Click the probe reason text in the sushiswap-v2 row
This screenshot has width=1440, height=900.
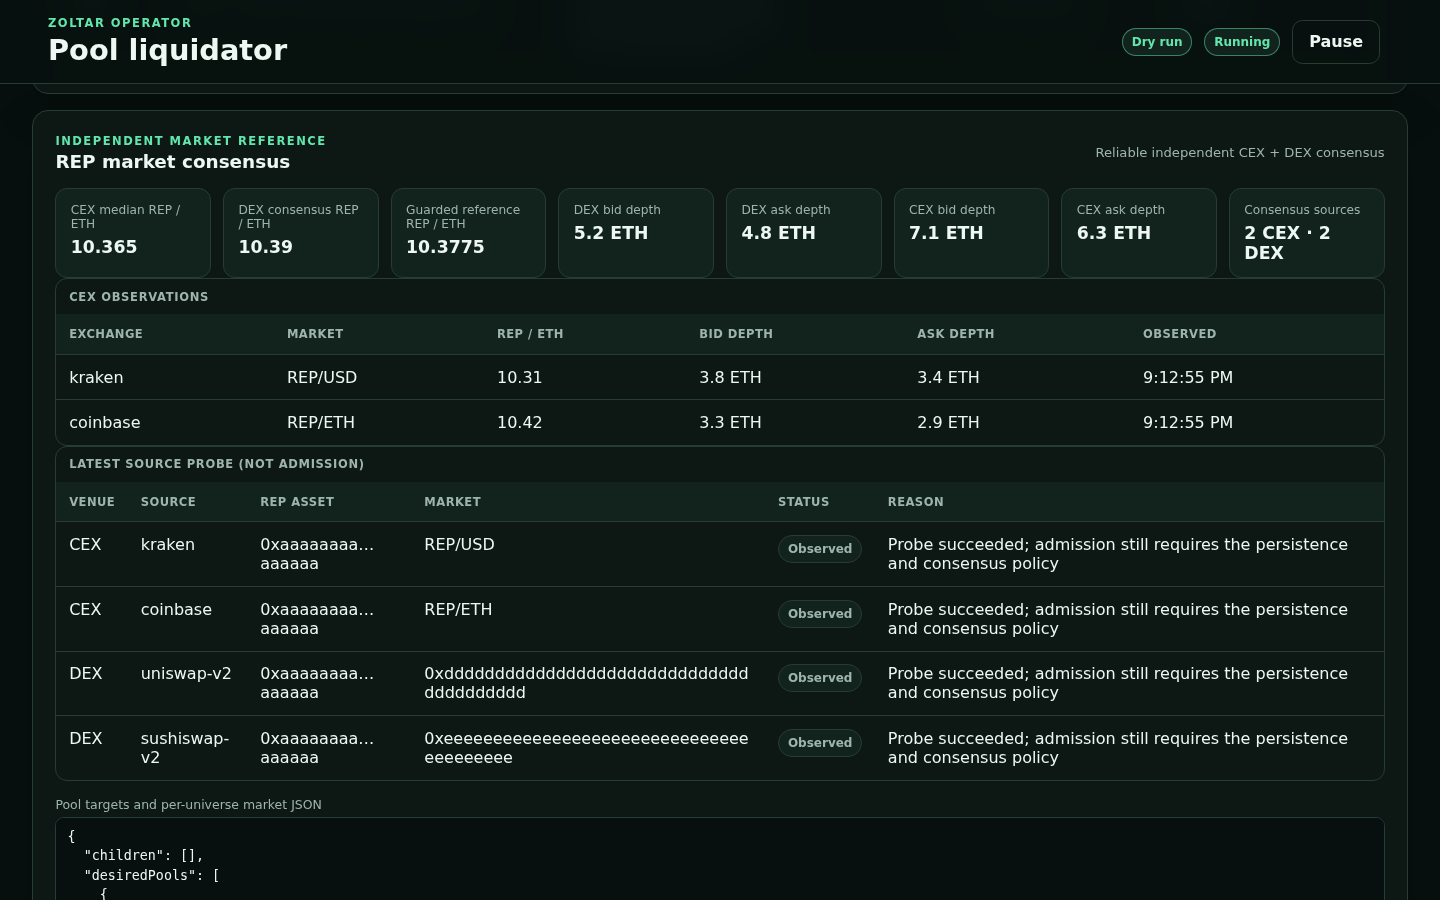pyautogui.click(x=1118, y=748)
